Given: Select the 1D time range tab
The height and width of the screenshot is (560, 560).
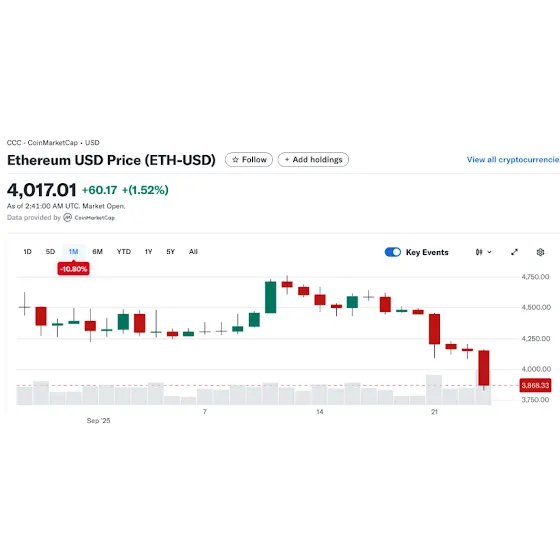Looking at the screenshot, I should coord(28,252).
